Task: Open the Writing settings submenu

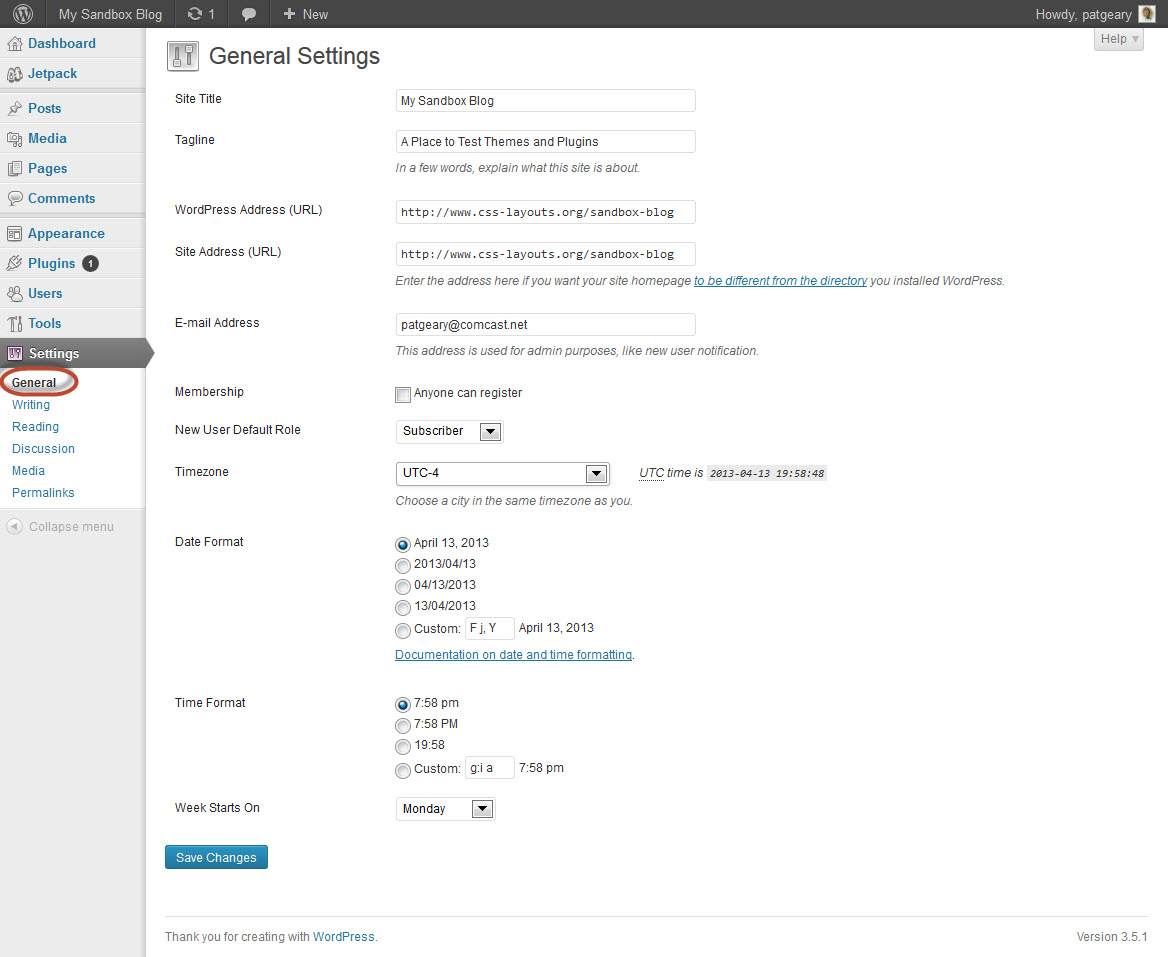Action: pos(31,405)
